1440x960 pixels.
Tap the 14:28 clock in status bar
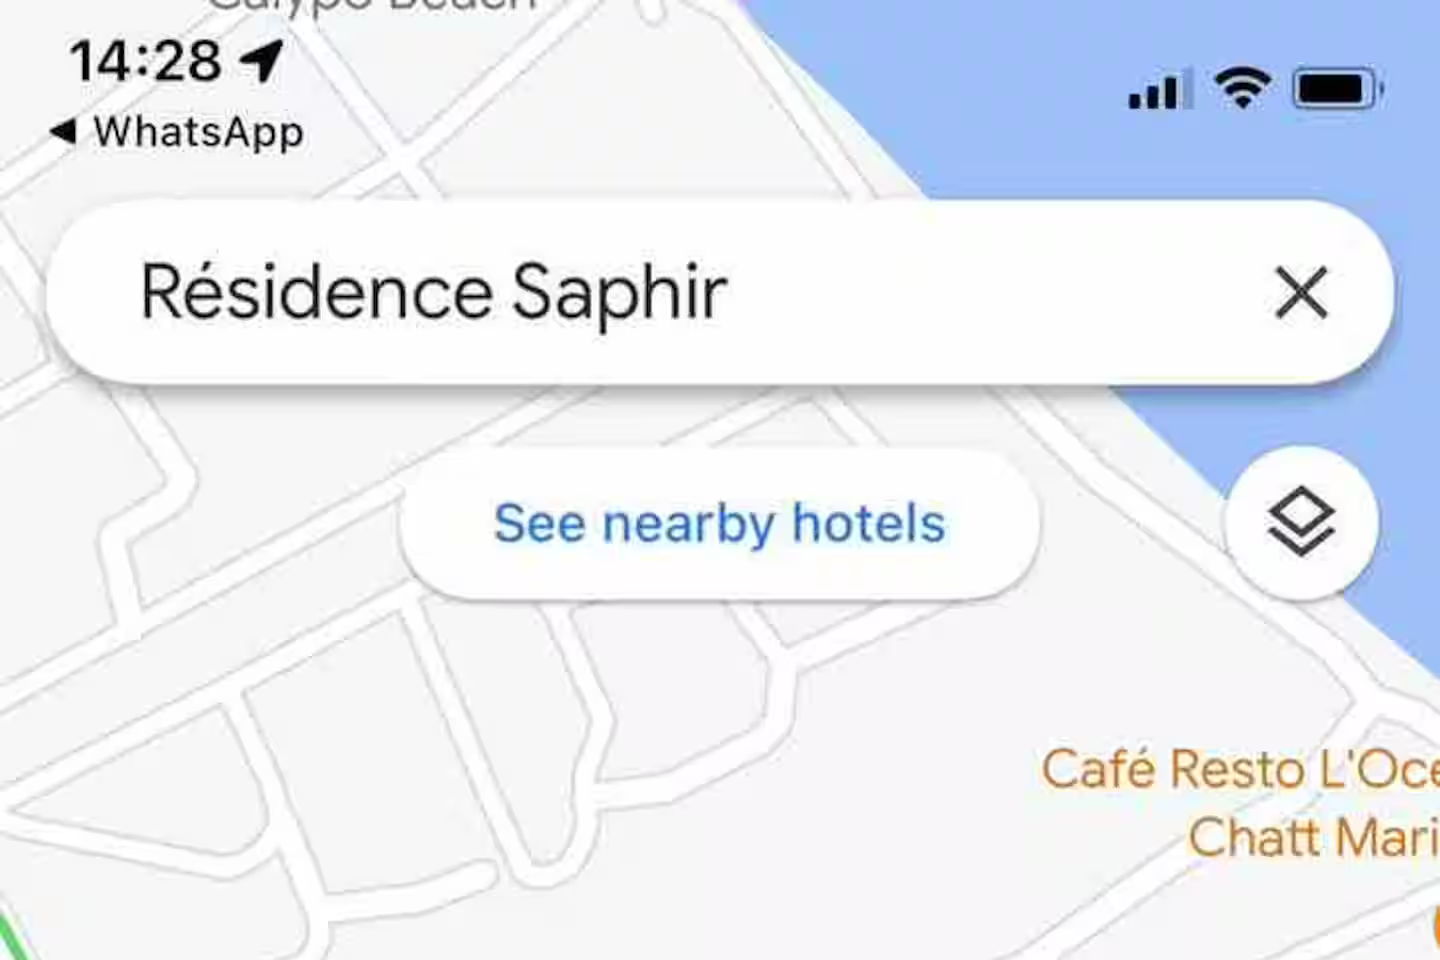pos(146,61)
